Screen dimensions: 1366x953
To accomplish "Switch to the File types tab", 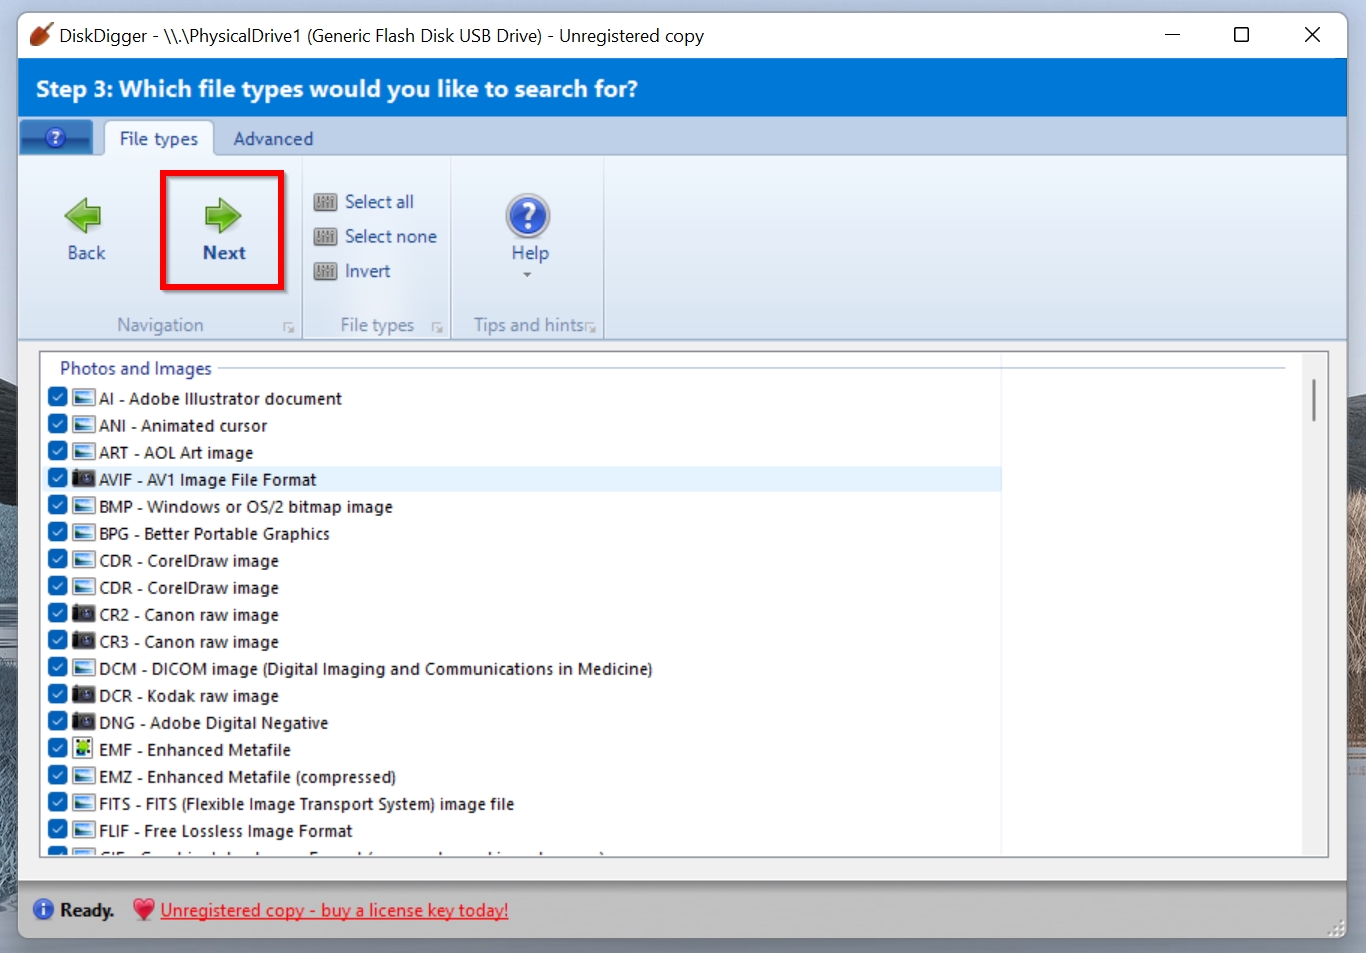I will [159, 139].
